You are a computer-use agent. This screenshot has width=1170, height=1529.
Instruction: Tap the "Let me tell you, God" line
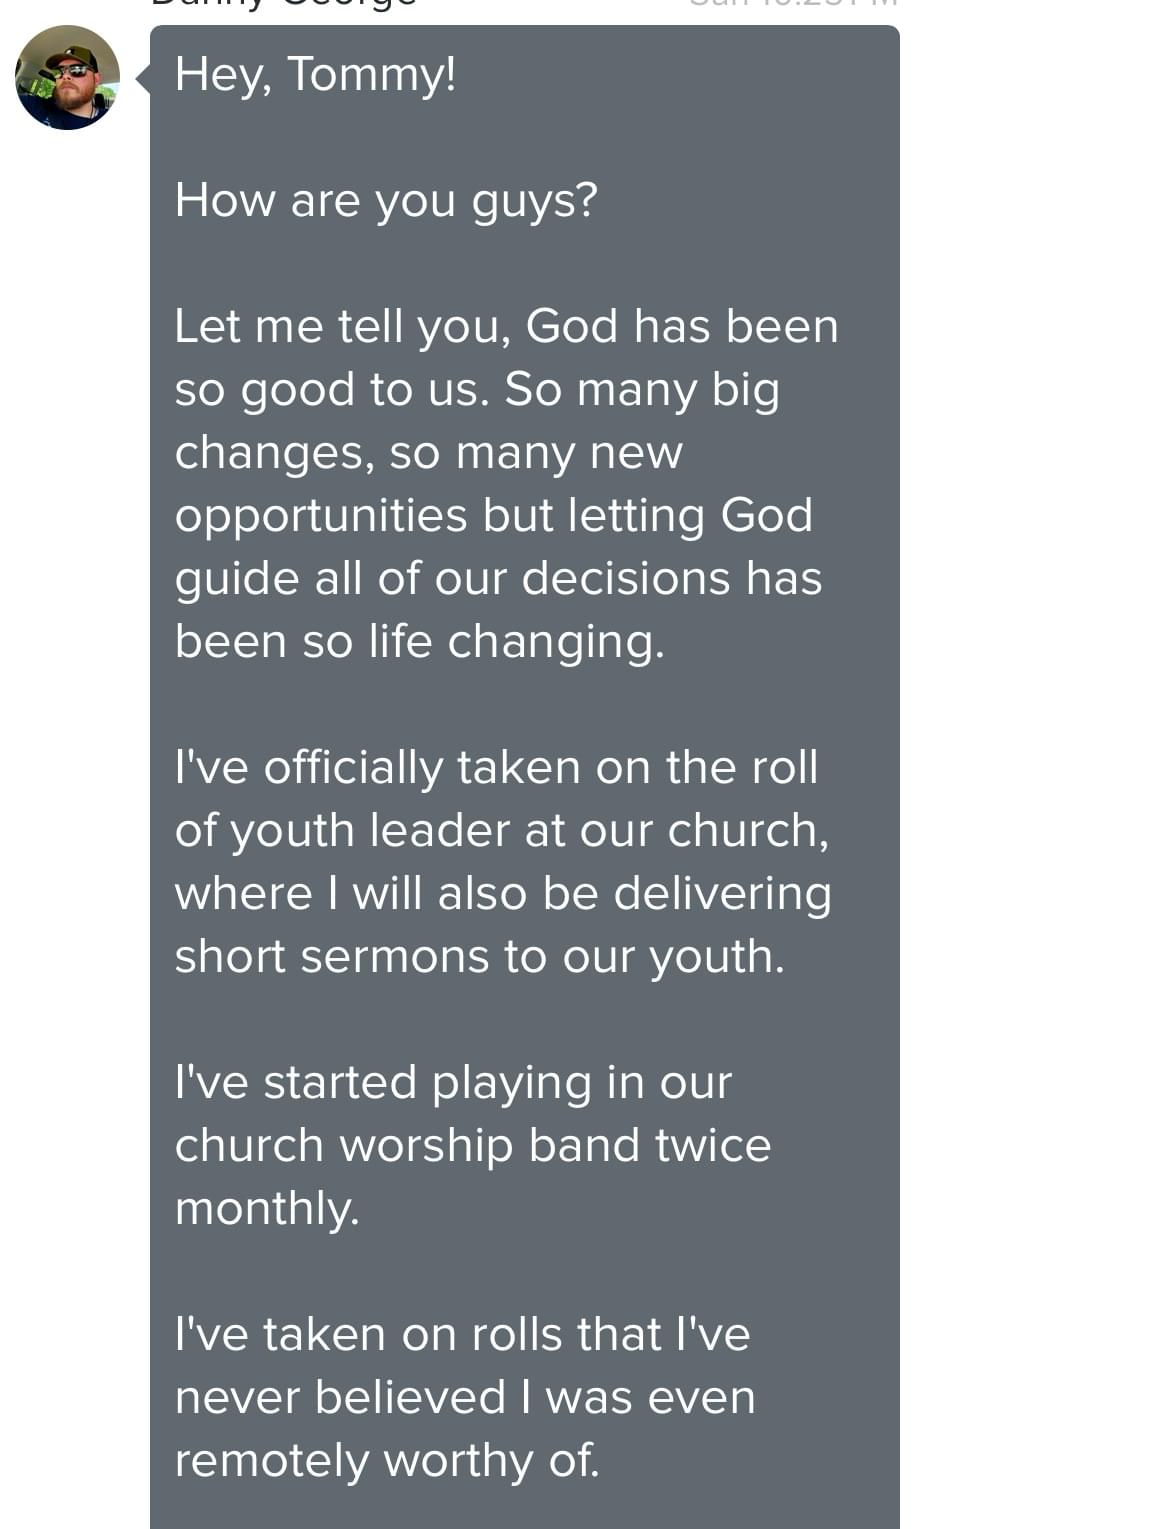[505, 327]
